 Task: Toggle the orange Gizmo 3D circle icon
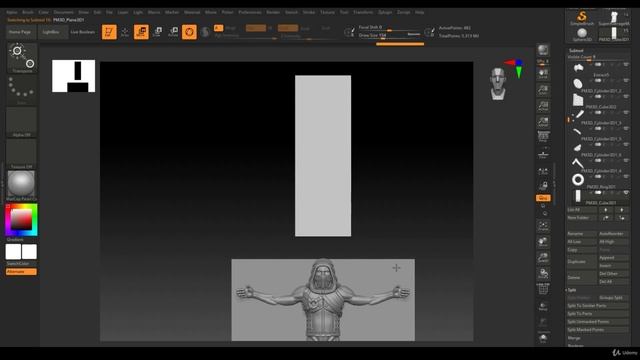click(189, 32)
